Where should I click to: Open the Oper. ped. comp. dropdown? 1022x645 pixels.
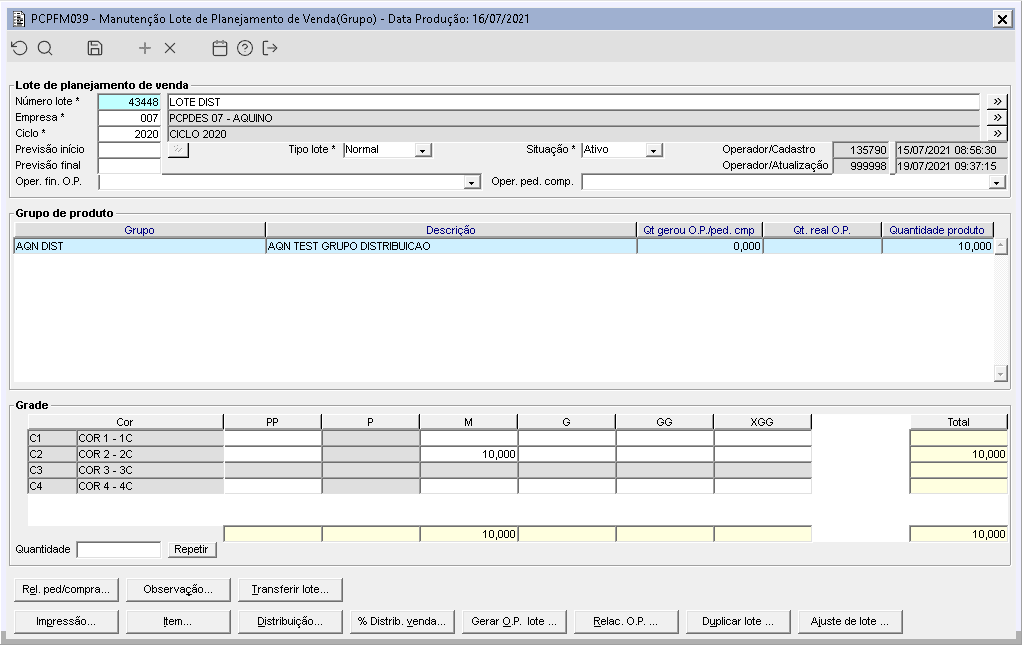pos(997,182)
